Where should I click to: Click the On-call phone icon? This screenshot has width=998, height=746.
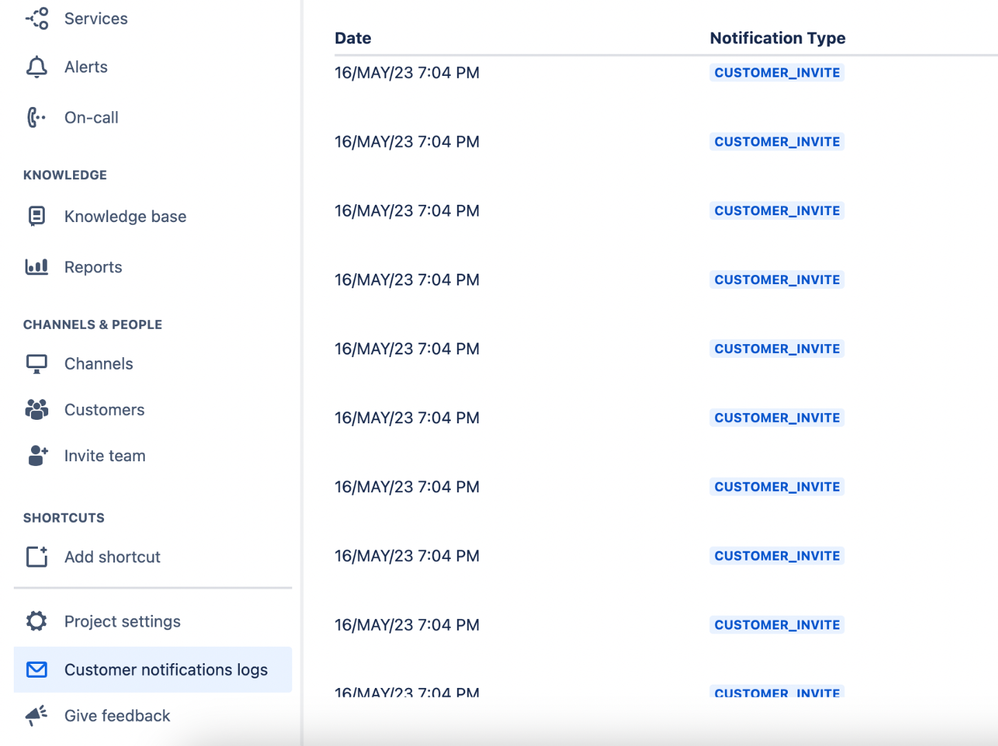tap(36, 117)
